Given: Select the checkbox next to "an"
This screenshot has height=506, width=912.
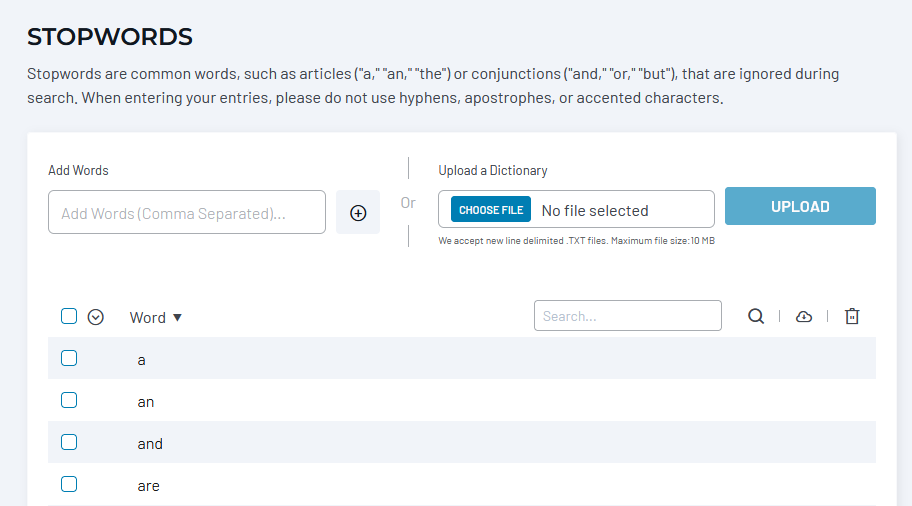Looking at the screenshot, I should point(69,400).
